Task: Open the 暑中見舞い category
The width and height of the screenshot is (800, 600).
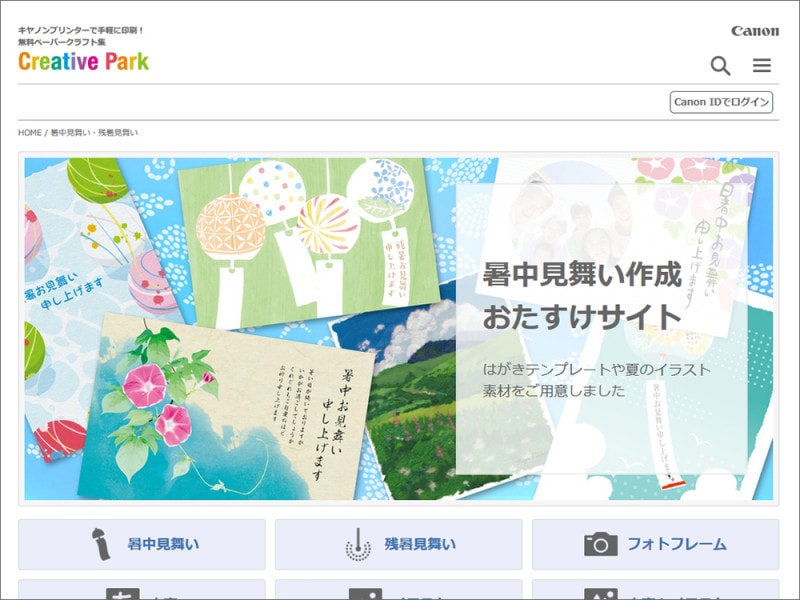Action: pyautogui.click(x=140, y=544)
